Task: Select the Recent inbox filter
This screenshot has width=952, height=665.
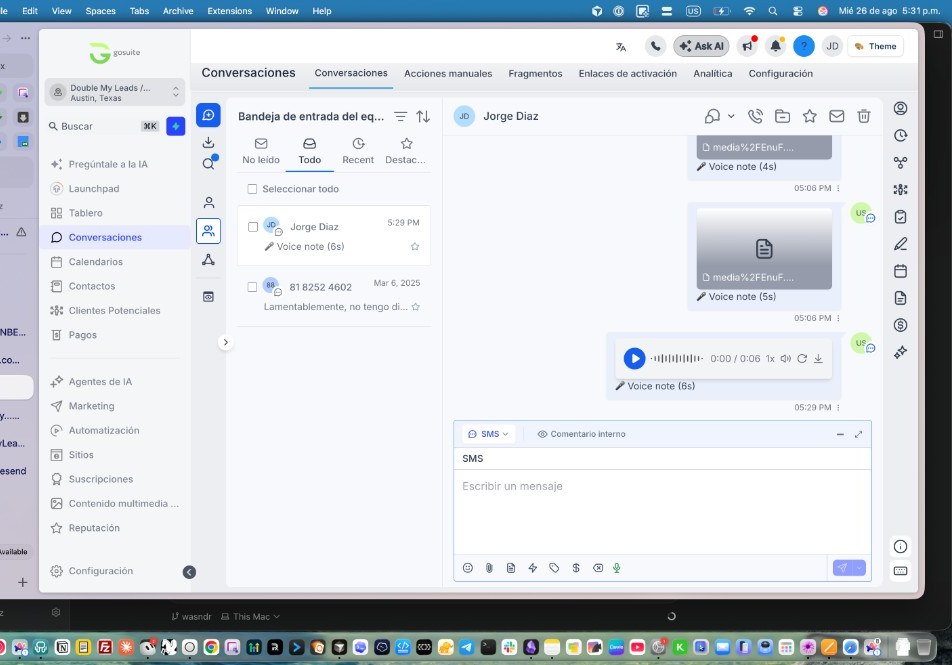Action: coord(358,151)
